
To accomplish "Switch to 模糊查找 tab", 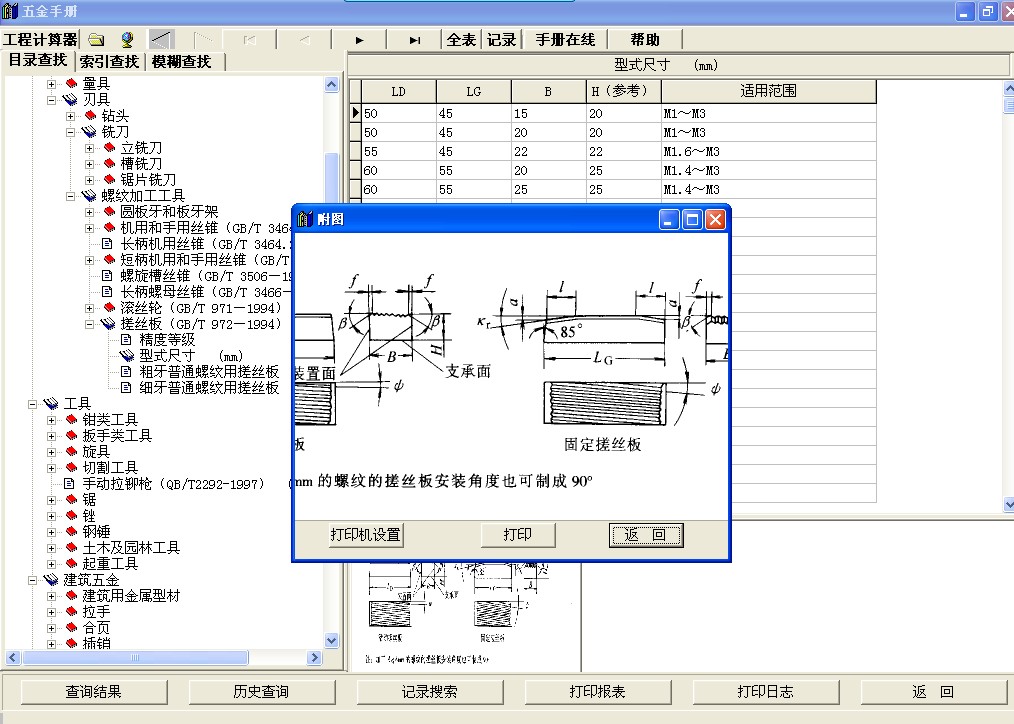I will point(181,61).
